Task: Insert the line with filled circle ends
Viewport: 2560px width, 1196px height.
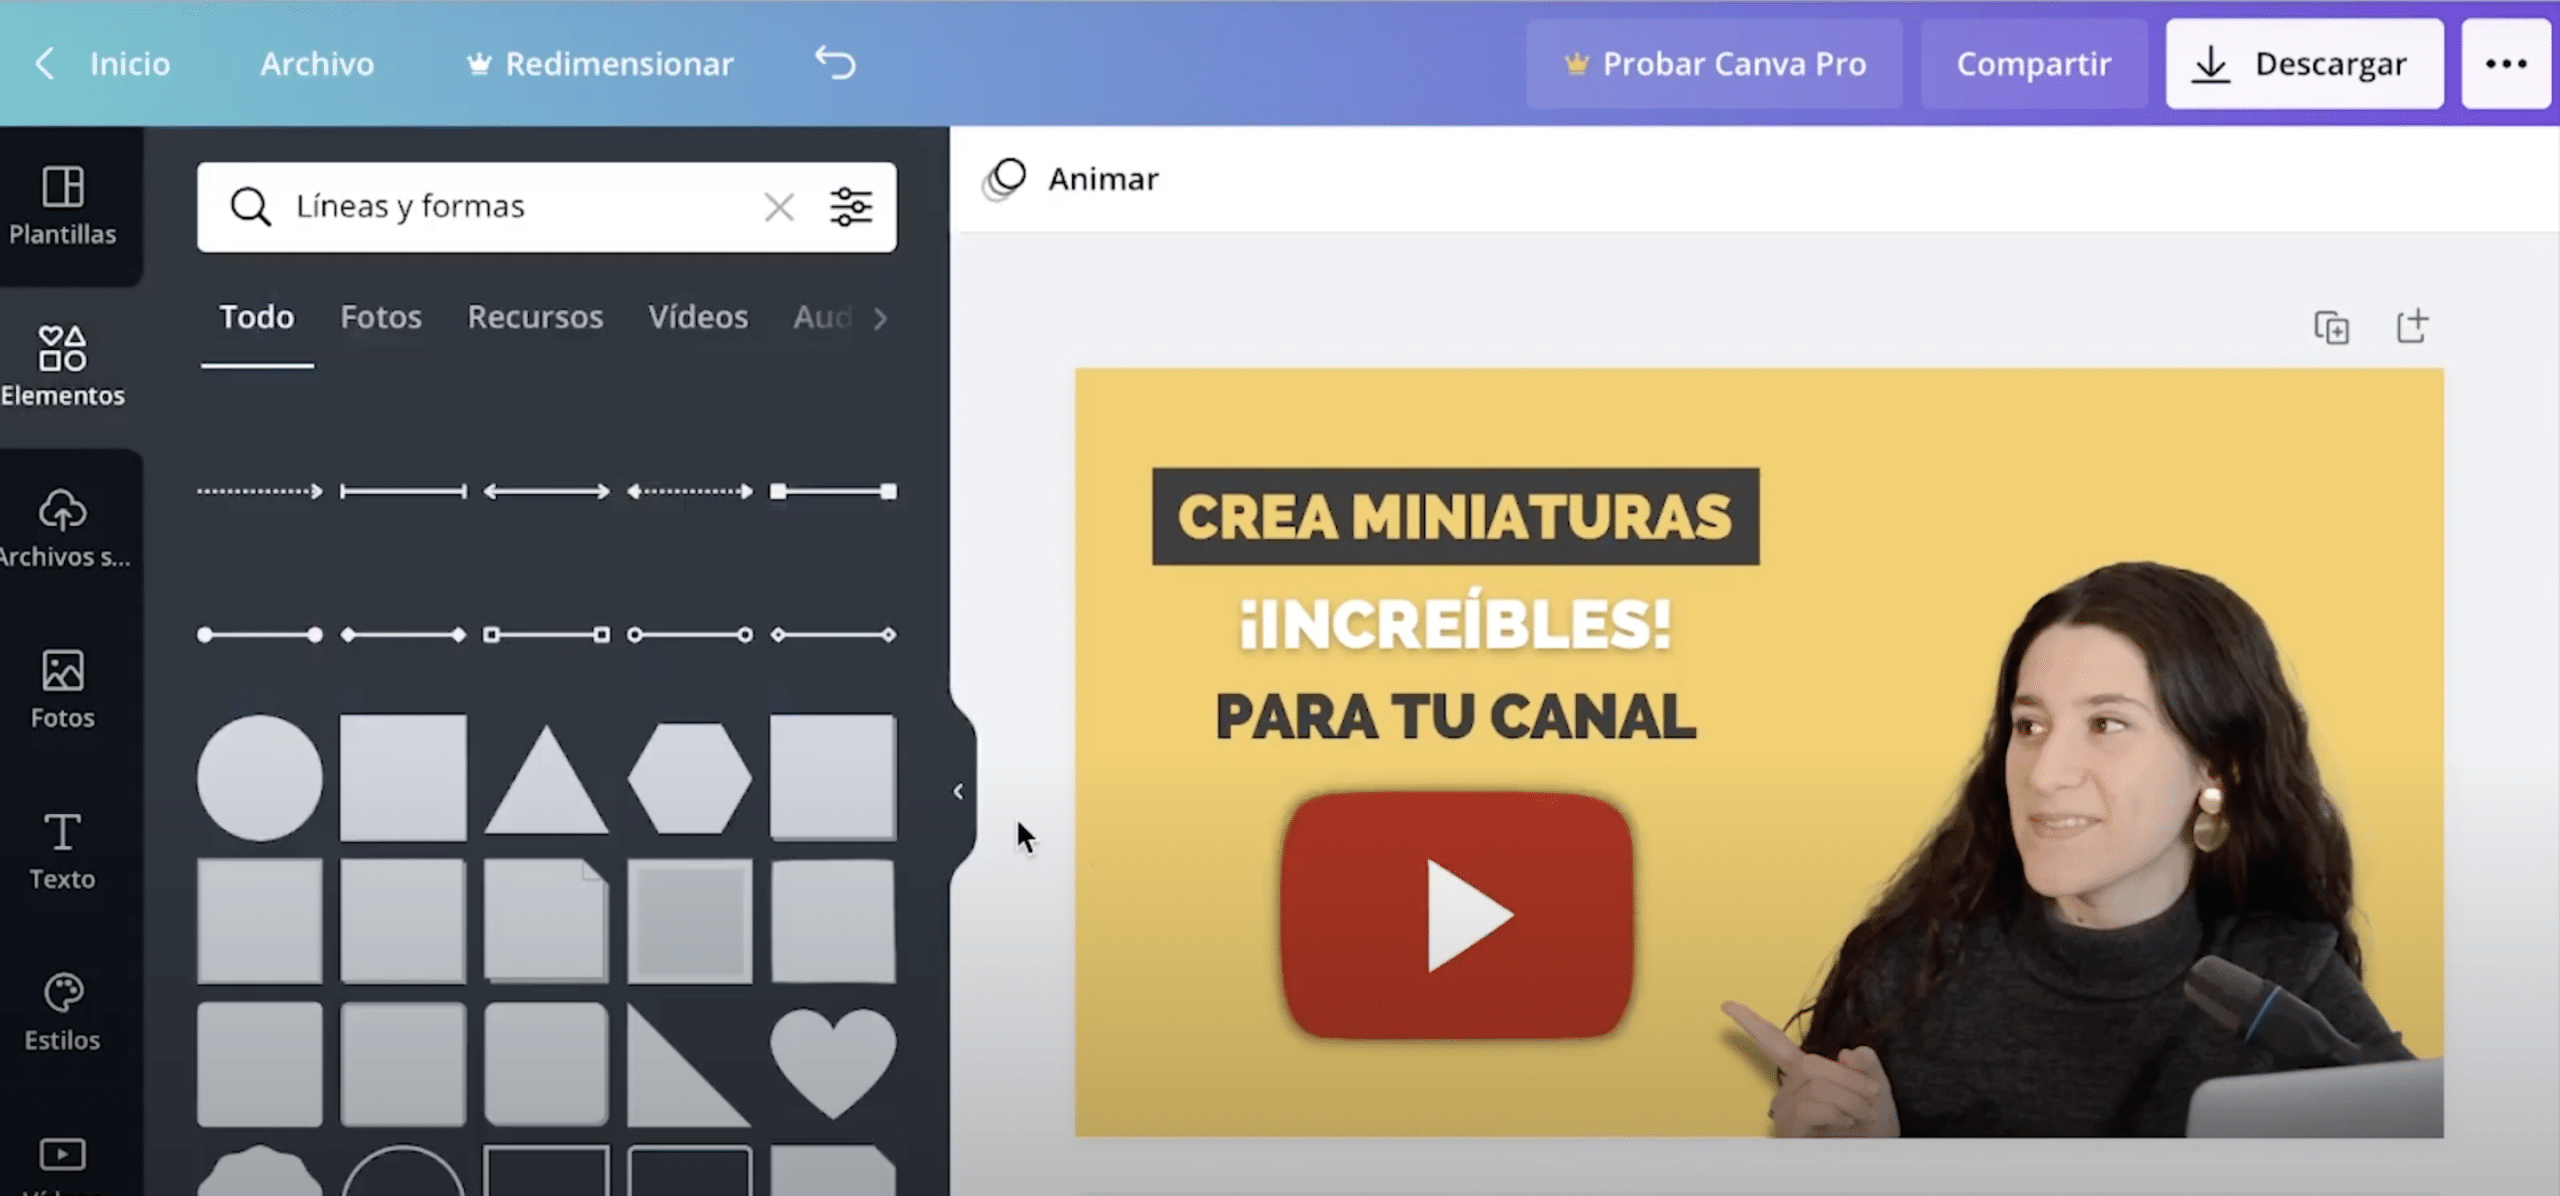Action: 260,635
